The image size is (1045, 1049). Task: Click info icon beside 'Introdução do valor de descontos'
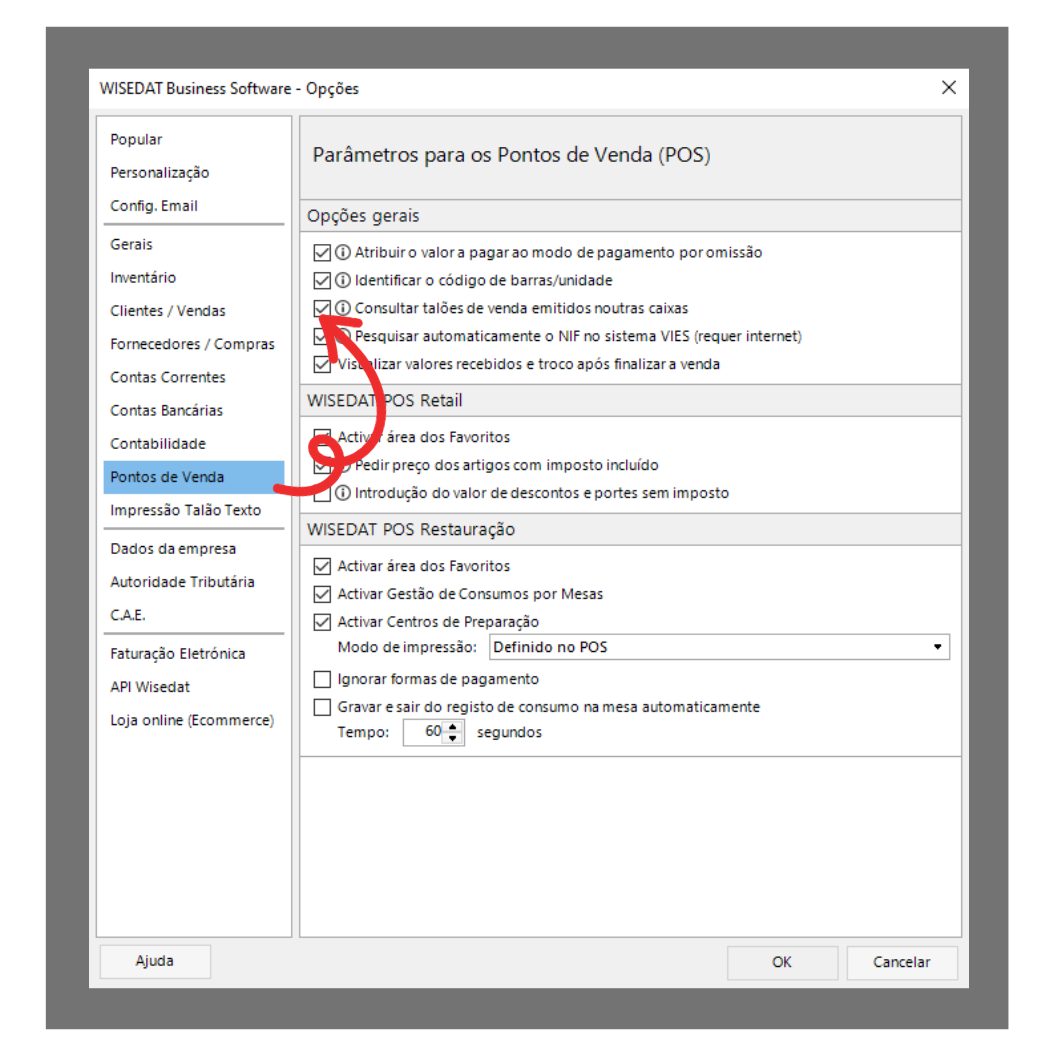(343, 493)
